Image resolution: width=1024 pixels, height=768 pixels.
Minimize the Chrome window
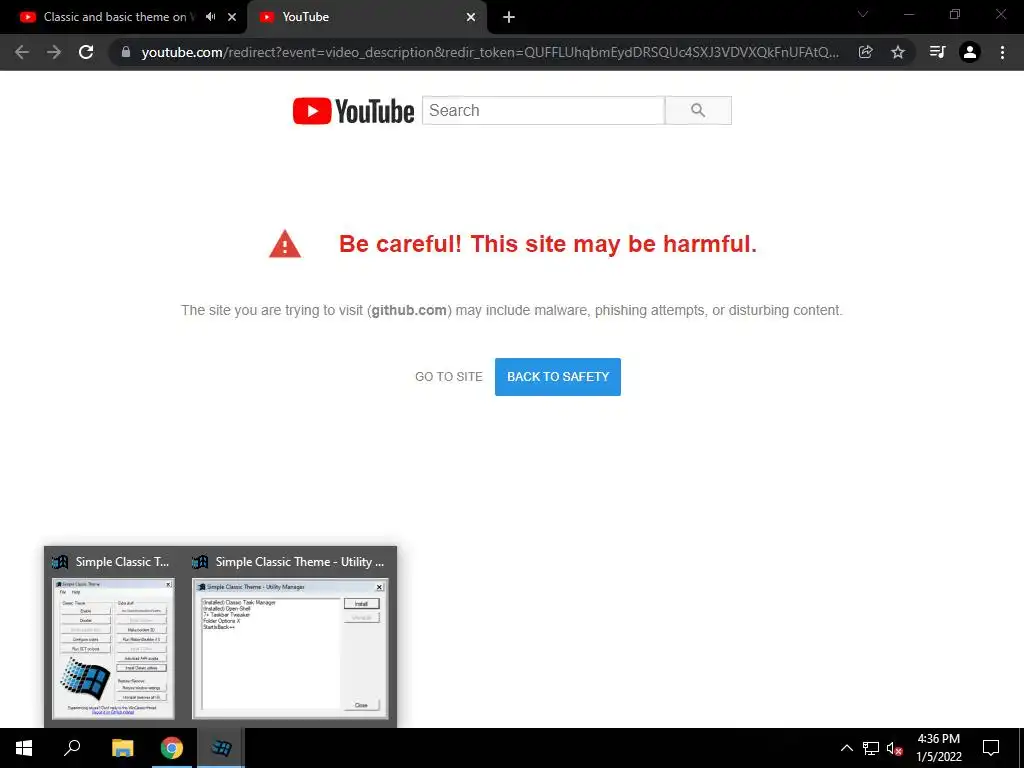[909, 14]
